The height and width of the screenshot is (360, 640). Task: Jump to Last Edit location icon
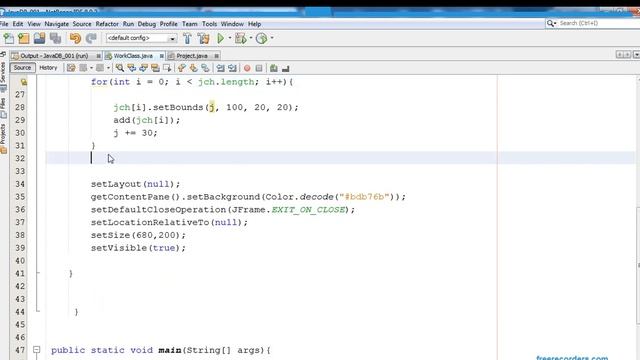(x=71, y=68)
